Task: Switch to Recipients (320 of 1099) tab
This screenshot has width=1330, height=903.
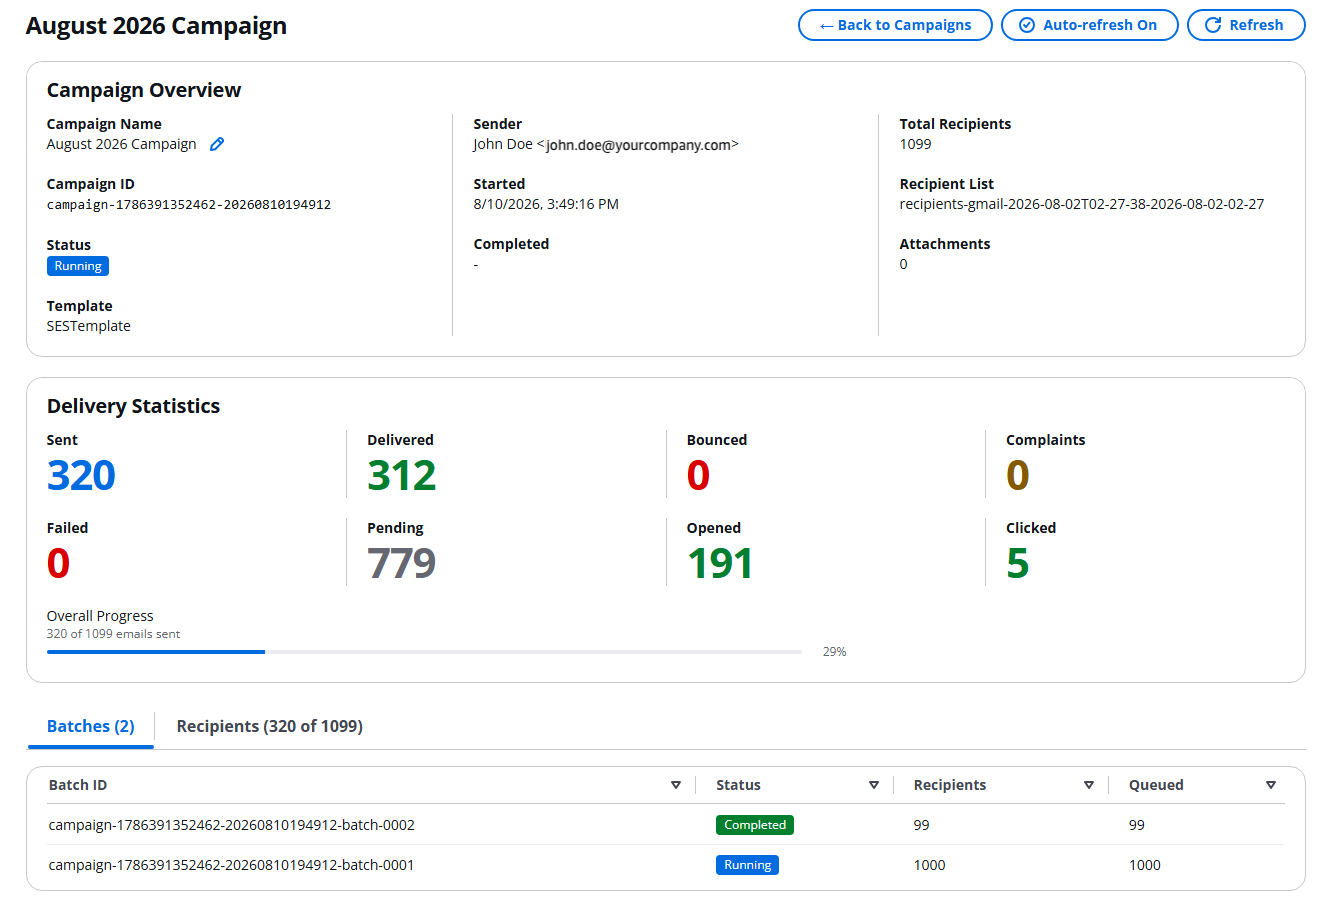Action: 270,727
